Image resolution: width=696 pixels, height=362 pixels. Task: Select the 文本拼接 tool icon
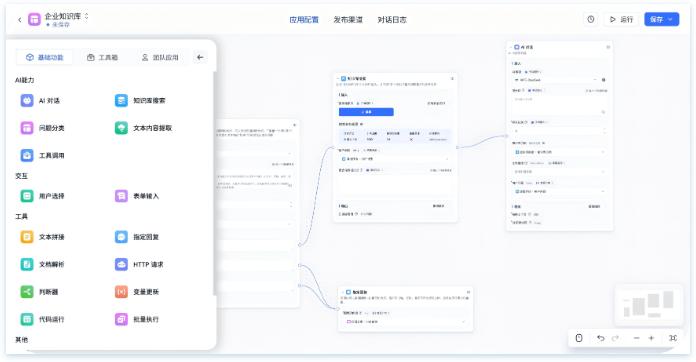(x=27, y=237)
